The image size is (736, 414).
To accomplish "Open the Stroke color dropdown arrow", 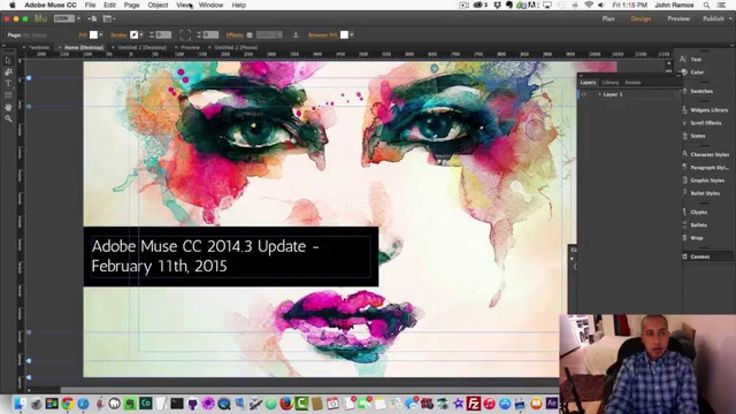I will click(x=141, y=35).
